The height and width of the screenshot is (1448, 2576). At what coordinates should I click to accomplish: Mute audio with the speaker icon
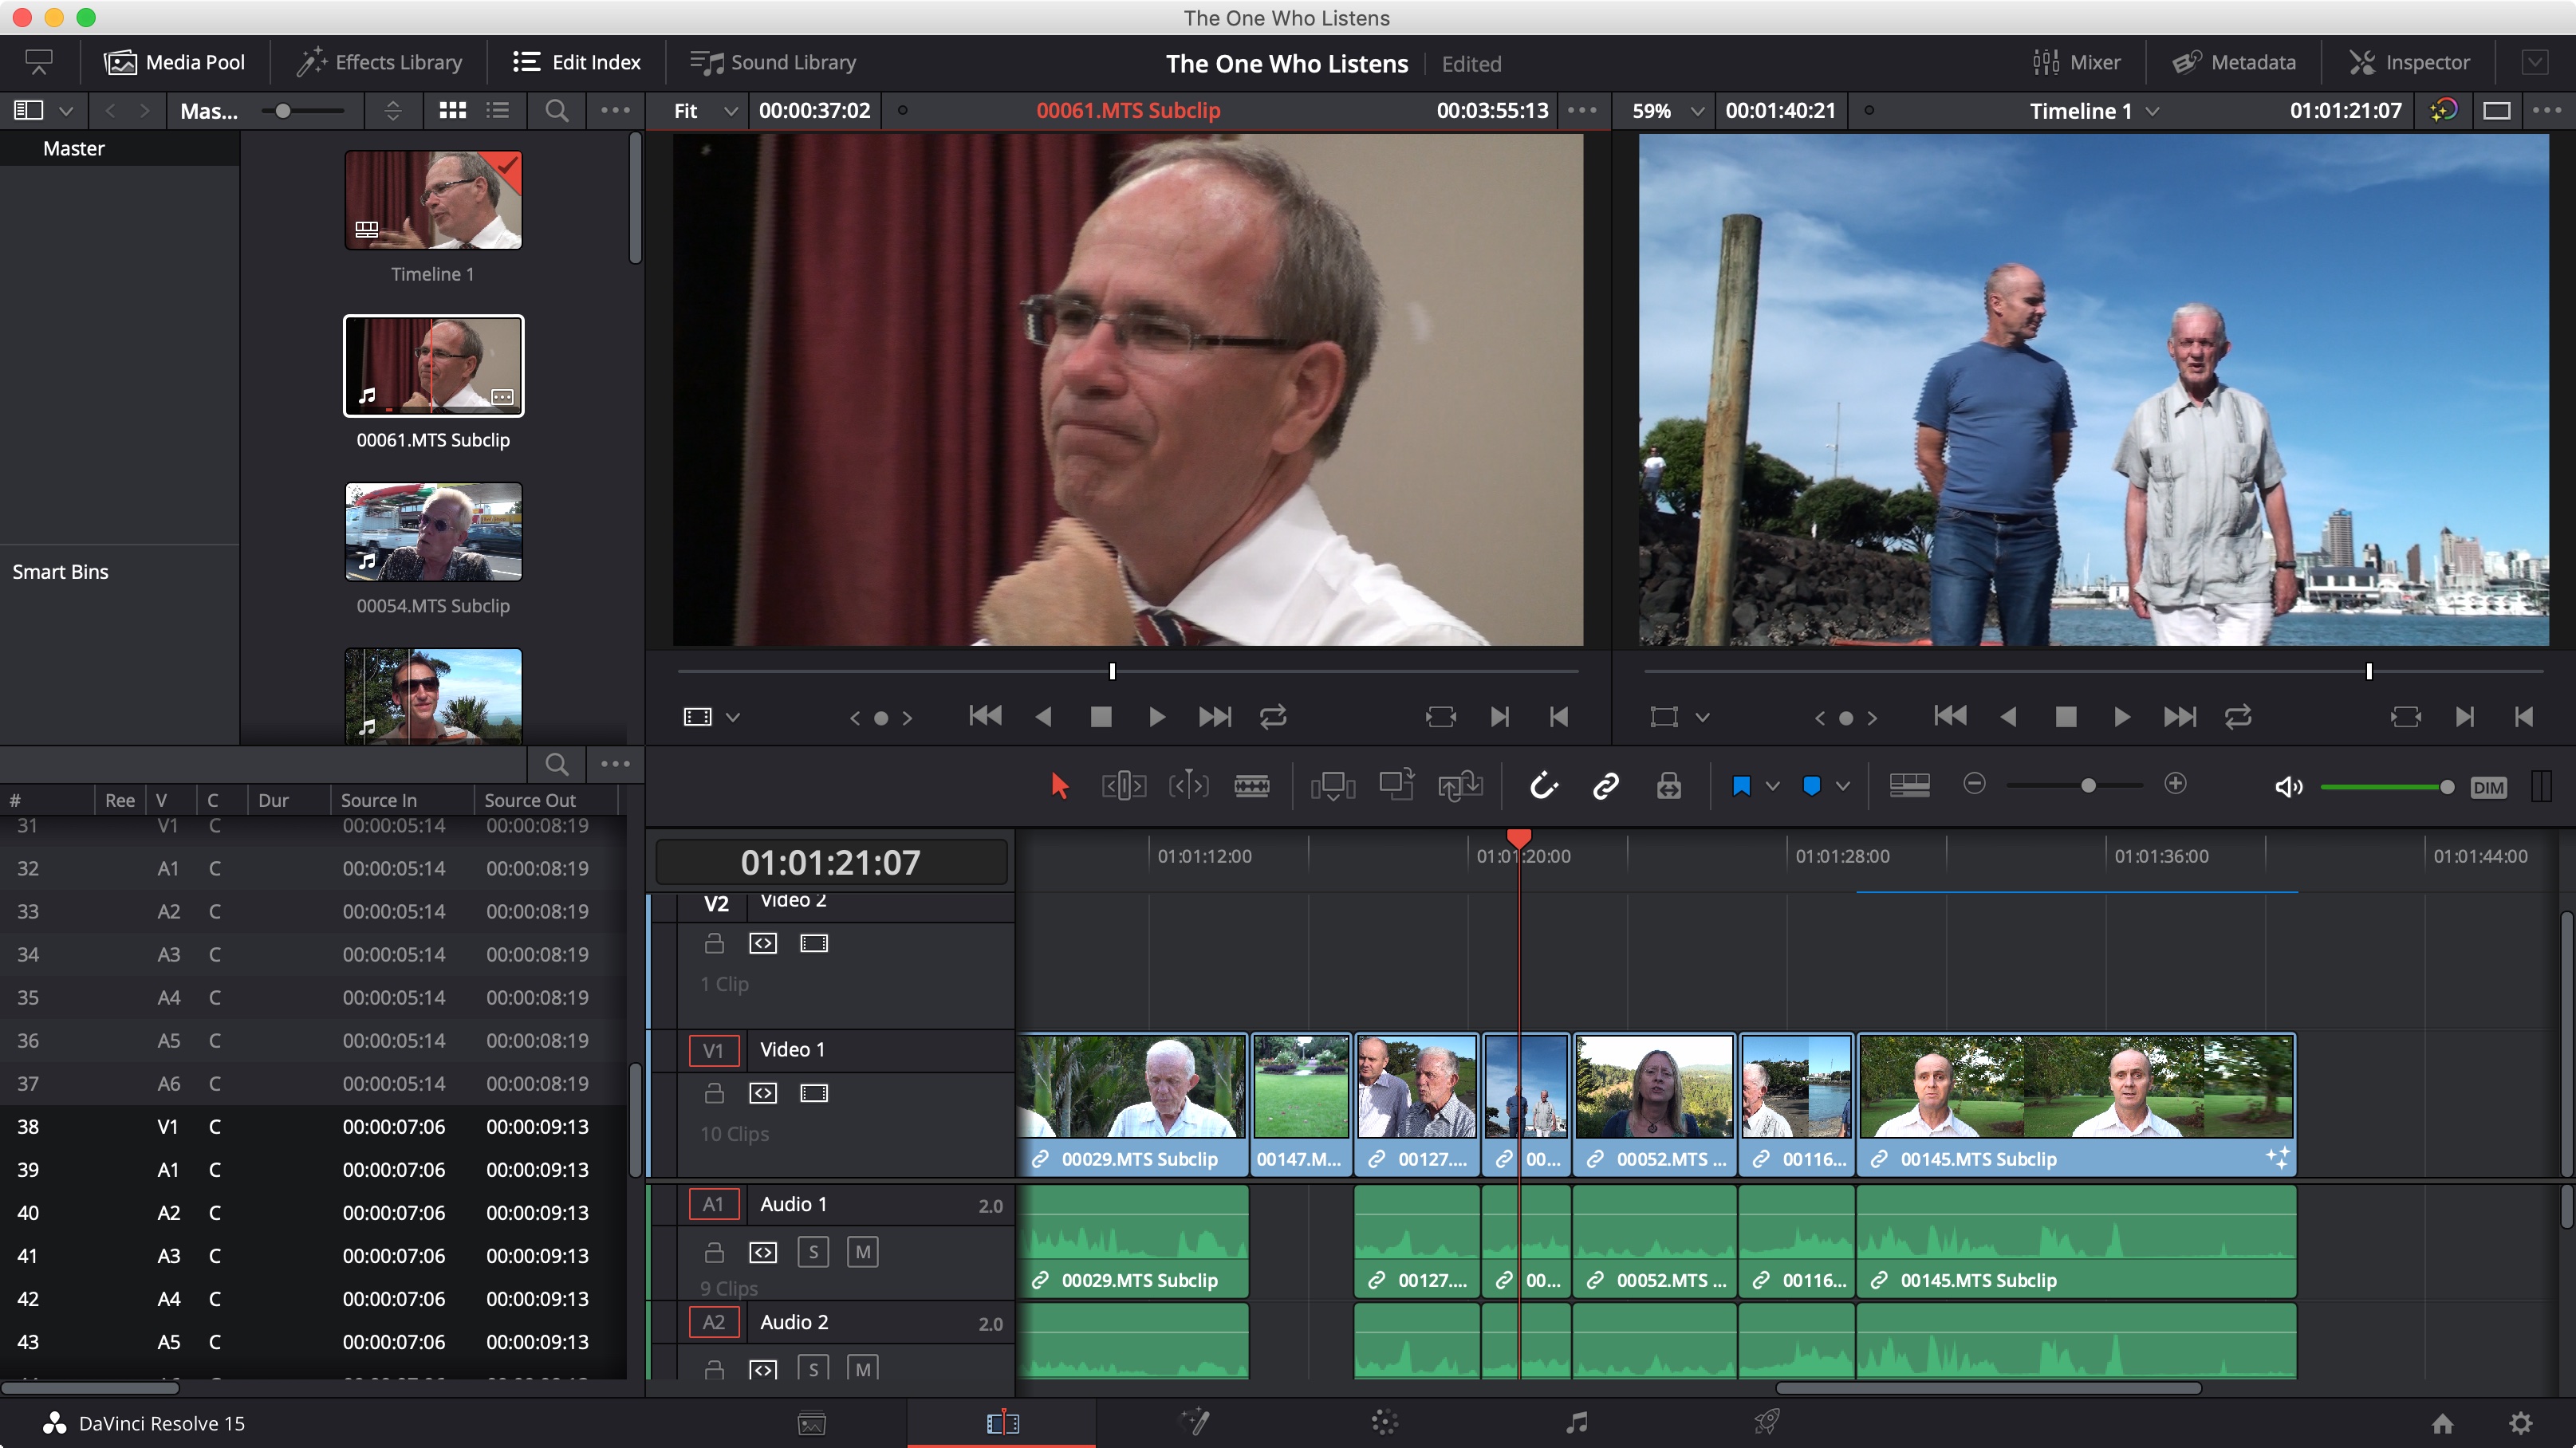coord(2288,787)
